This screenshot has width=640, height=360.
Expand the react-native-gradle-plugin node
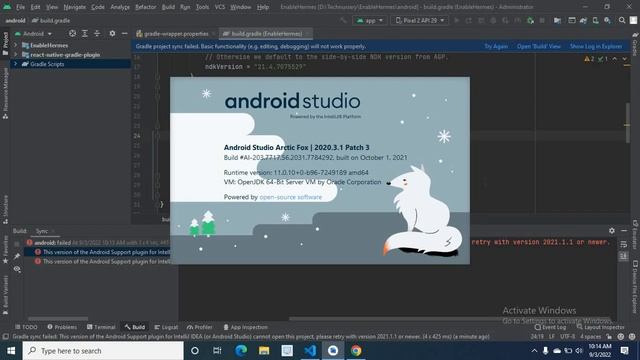pos(16,55)
